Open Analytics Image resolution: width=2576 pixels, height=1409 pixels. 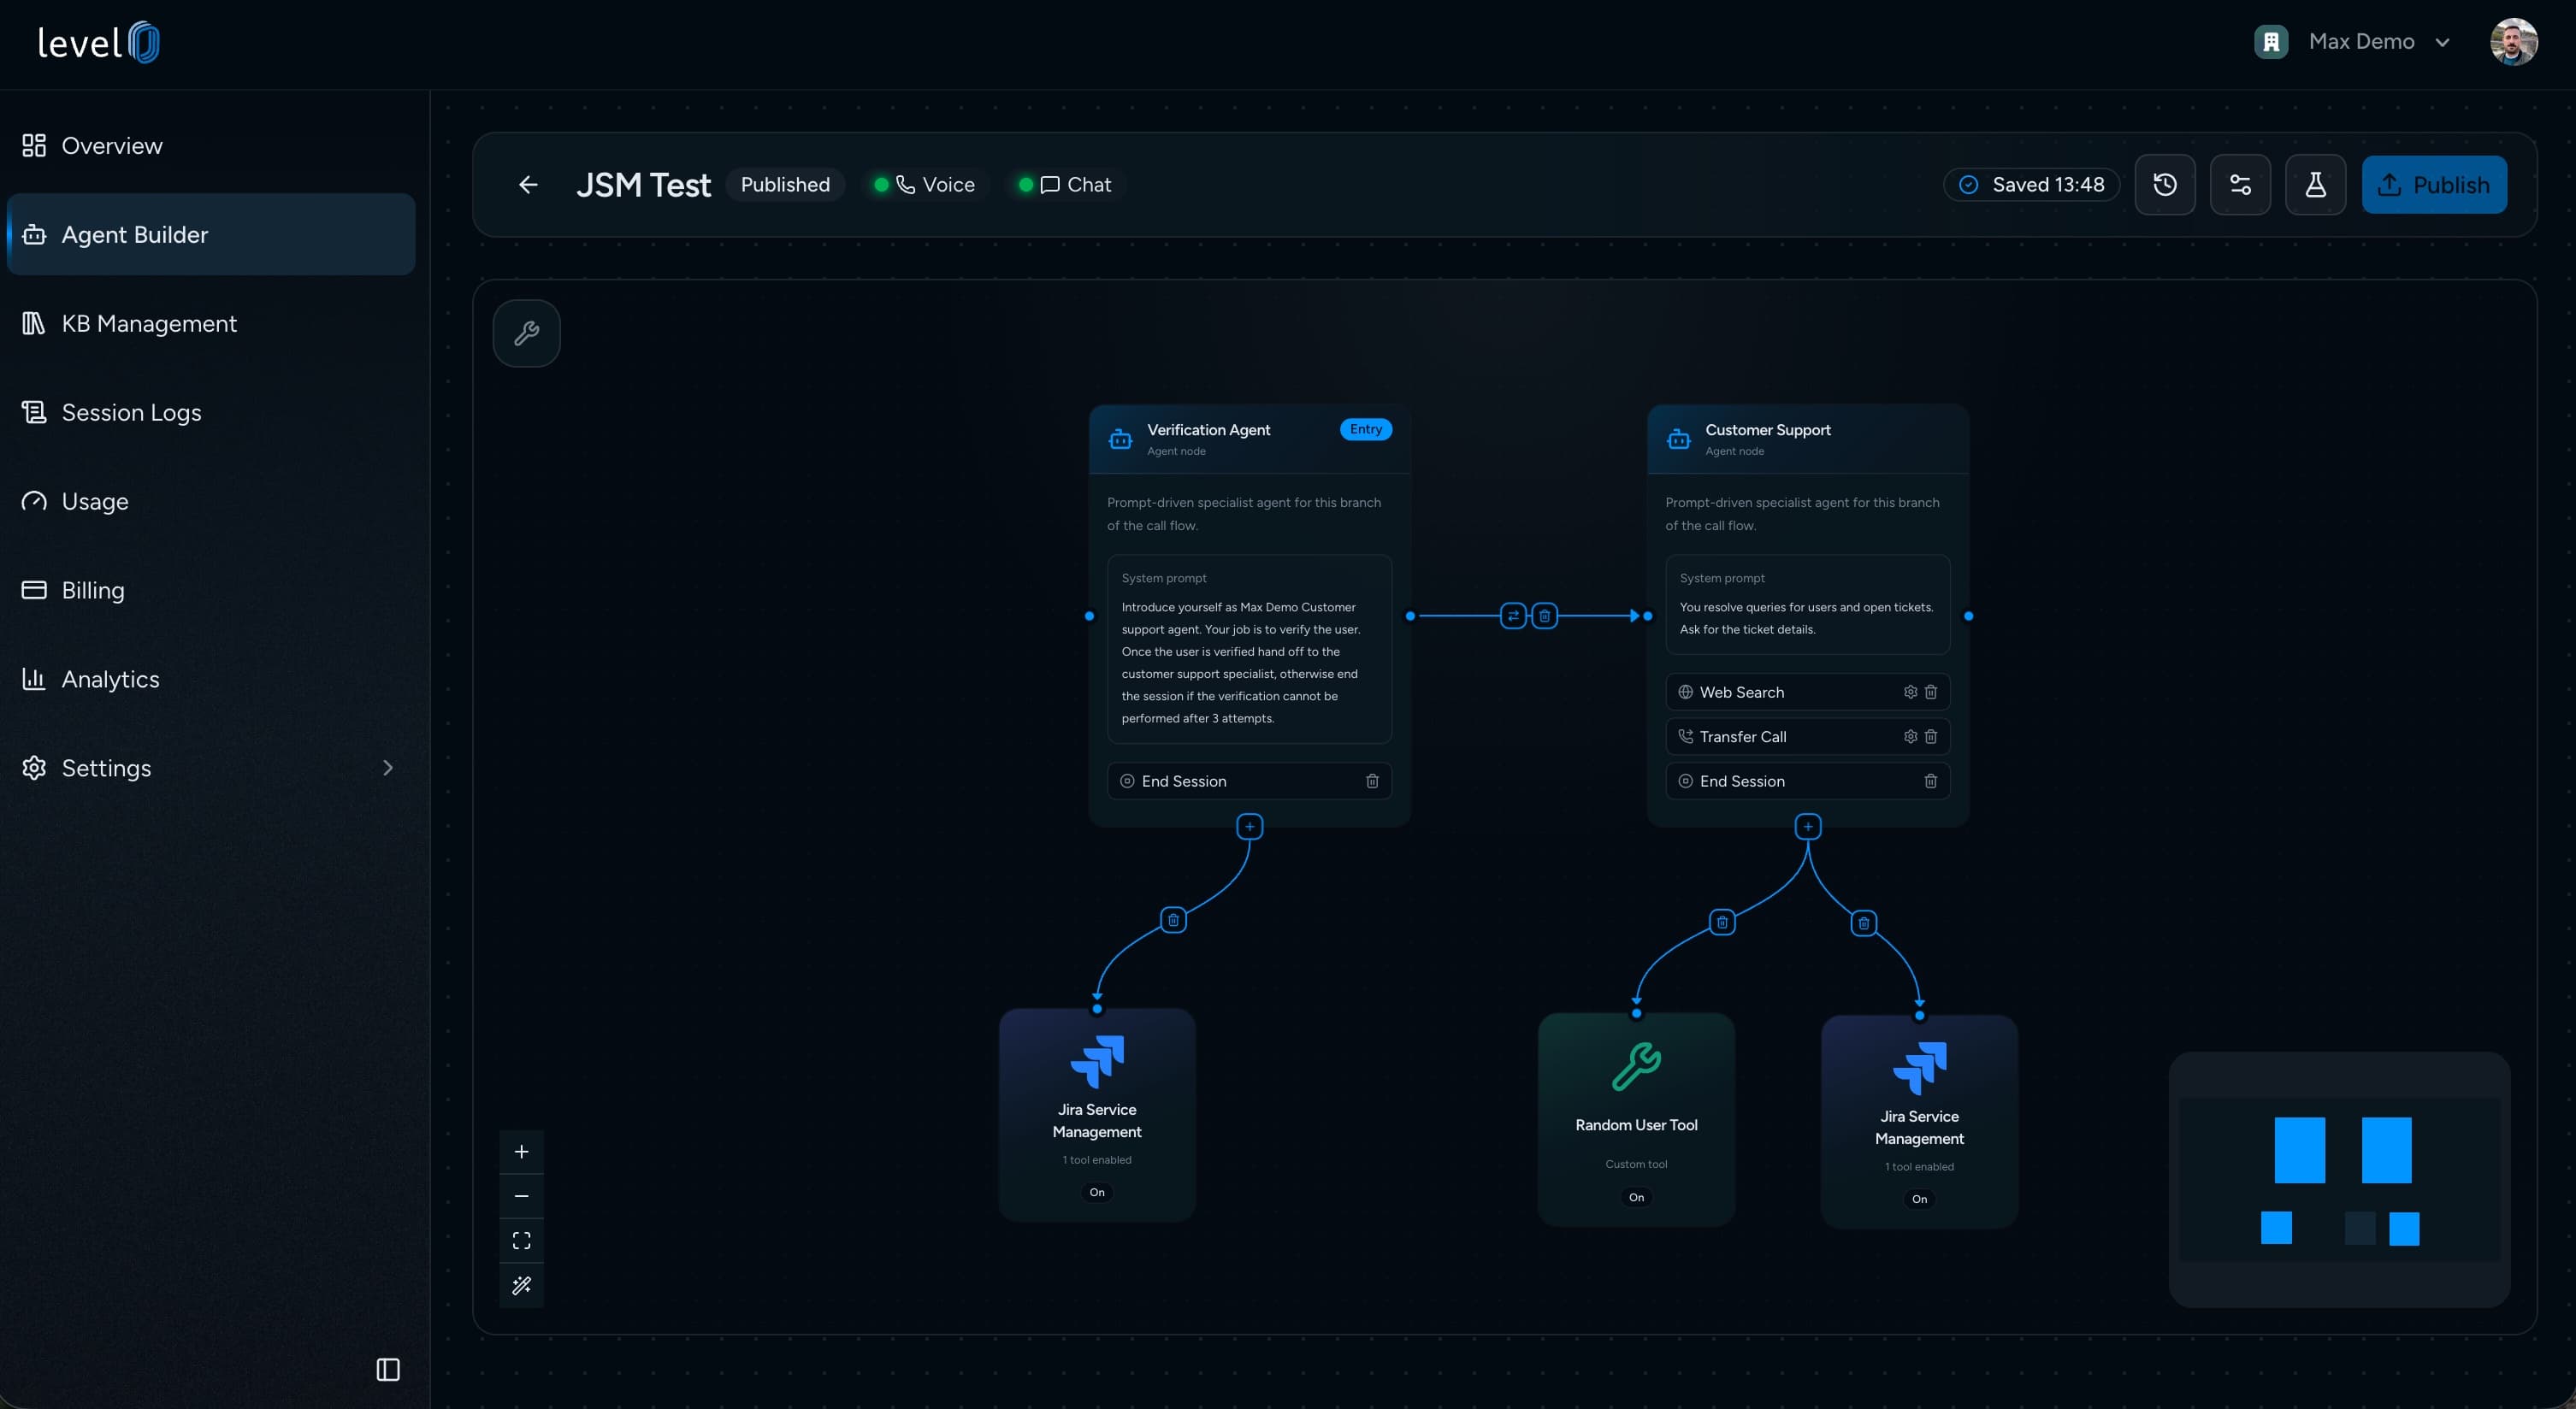tap(211, 680)
